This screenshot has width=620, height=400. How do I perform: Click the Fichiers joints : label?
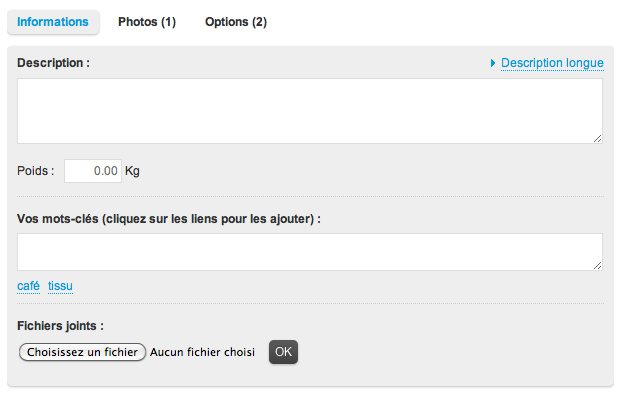pos(61,325)
